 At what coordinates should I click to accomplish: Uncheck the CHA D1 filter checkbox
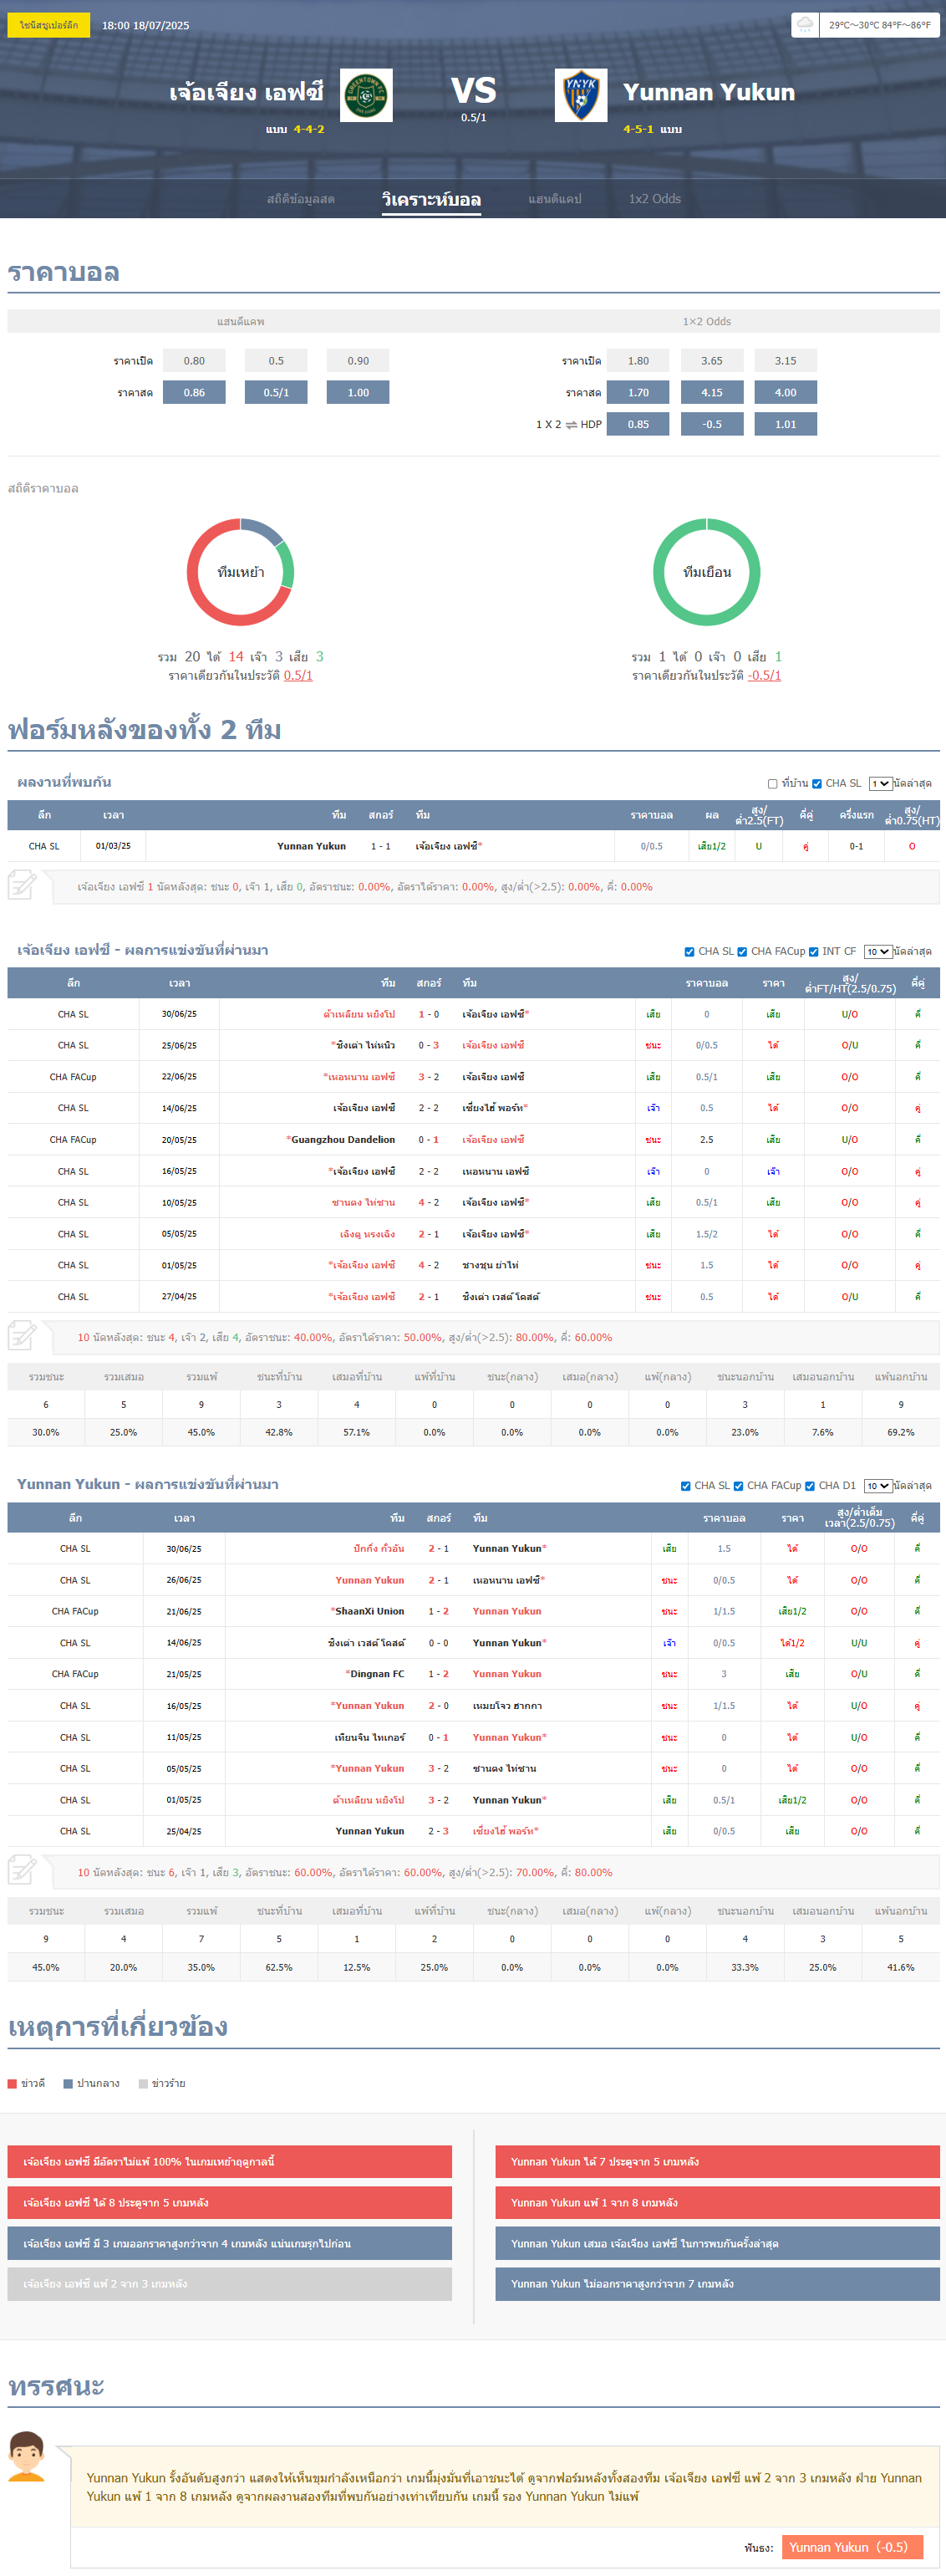[x=809, y=1486]
